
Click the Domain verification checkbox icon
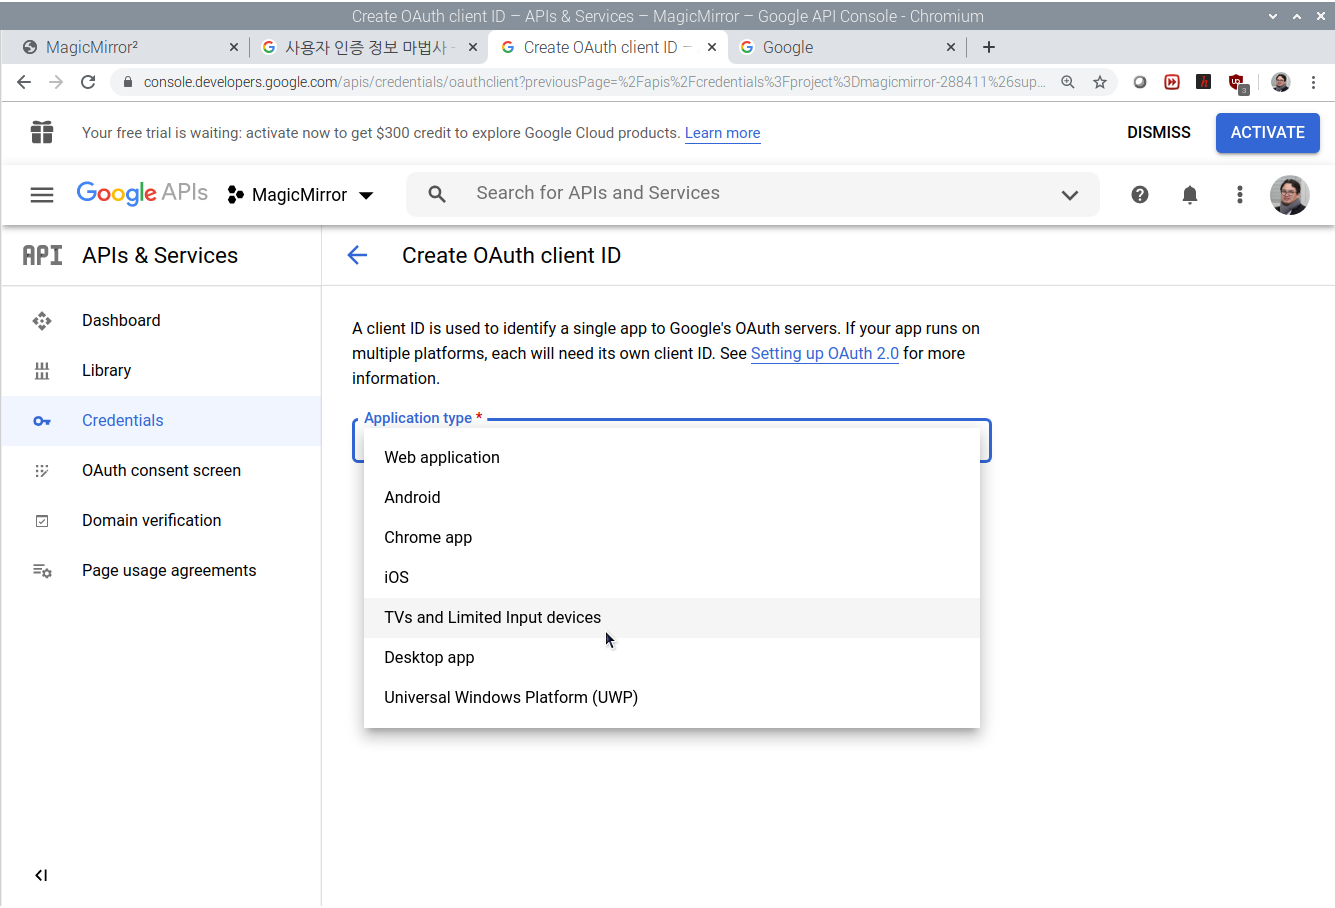click(x=42, y=521)
